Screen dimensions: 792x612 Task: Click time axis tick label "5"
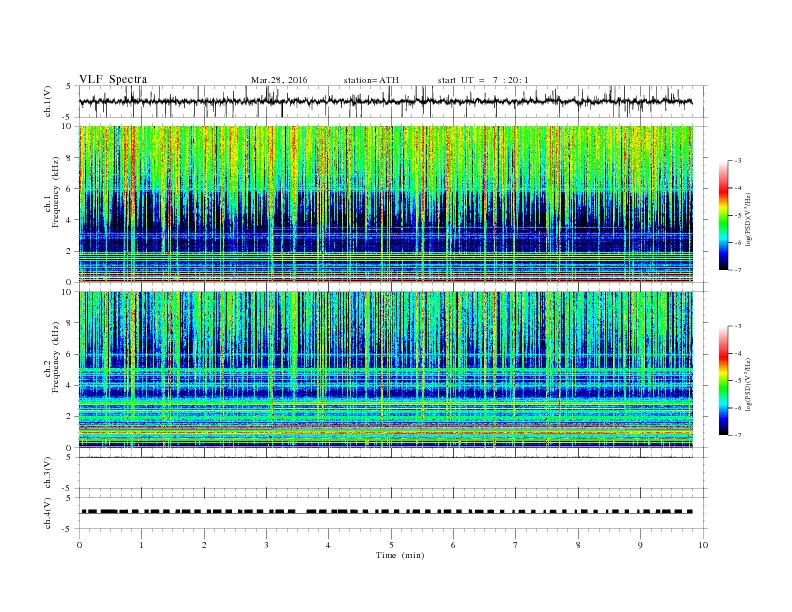(391, 545)
